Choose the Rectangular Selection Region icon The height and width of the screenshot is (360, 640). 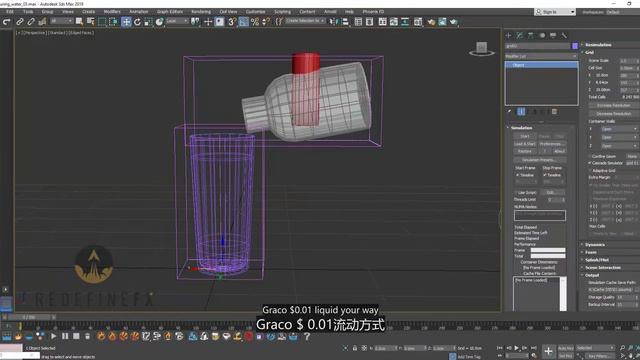click(102, 22)
